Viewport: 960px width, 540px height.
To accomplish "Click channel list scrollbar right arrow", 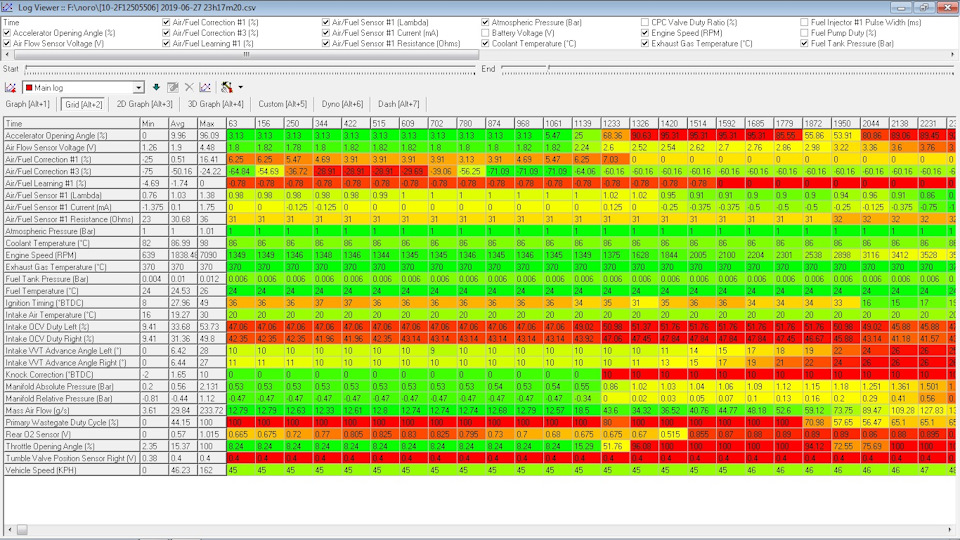I will [x=953, y=54].
